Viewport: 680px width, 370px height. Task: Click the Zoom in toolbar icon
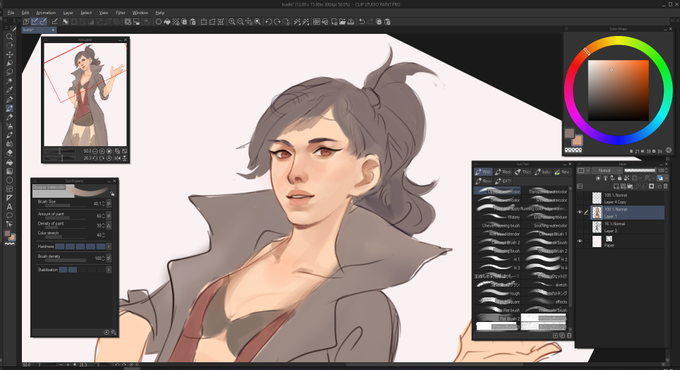click(x=232, y=21)
